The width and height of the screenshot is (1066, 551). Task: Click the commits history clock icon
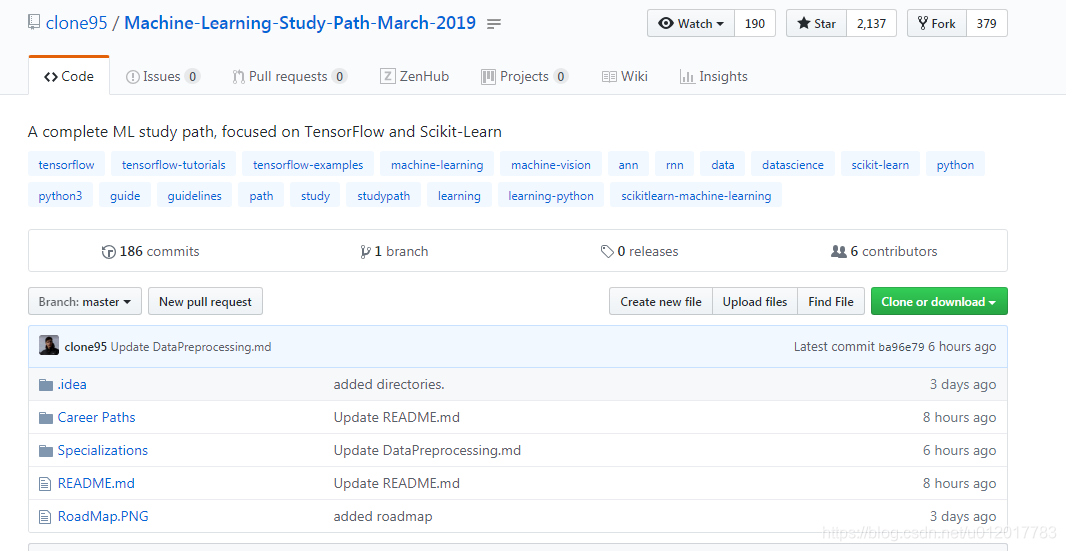tap(108, 252)
